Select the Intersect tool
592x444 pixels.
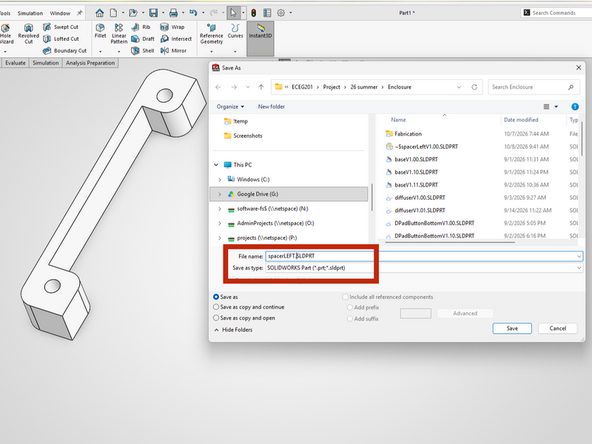point(176,39)
